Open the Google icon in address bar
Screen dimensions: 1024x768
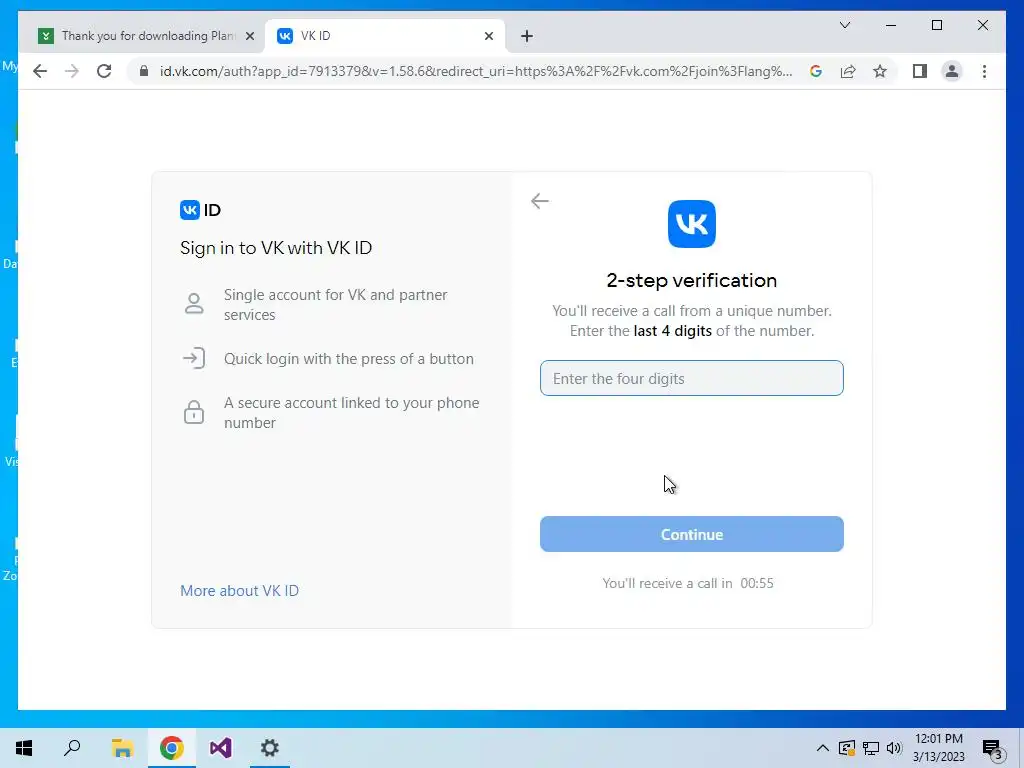816,71
